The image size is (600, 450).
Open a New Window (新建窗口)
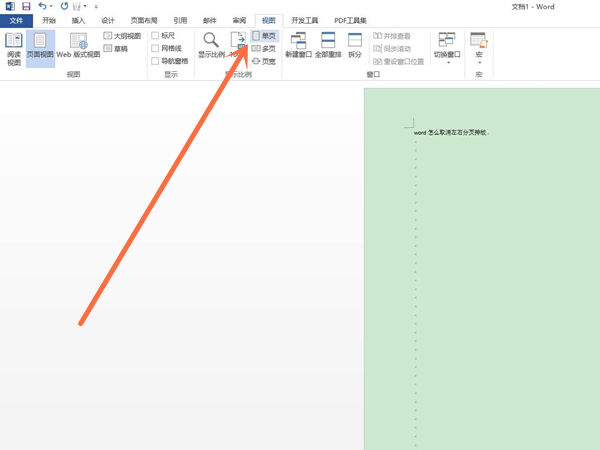coord(298,45)
